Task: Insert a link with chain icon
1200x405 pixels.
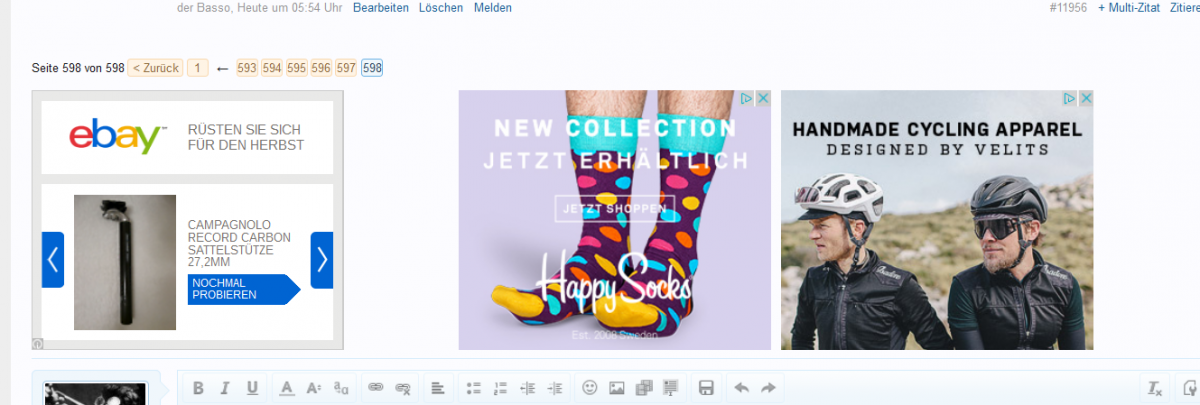Action: tap(376, 388)
